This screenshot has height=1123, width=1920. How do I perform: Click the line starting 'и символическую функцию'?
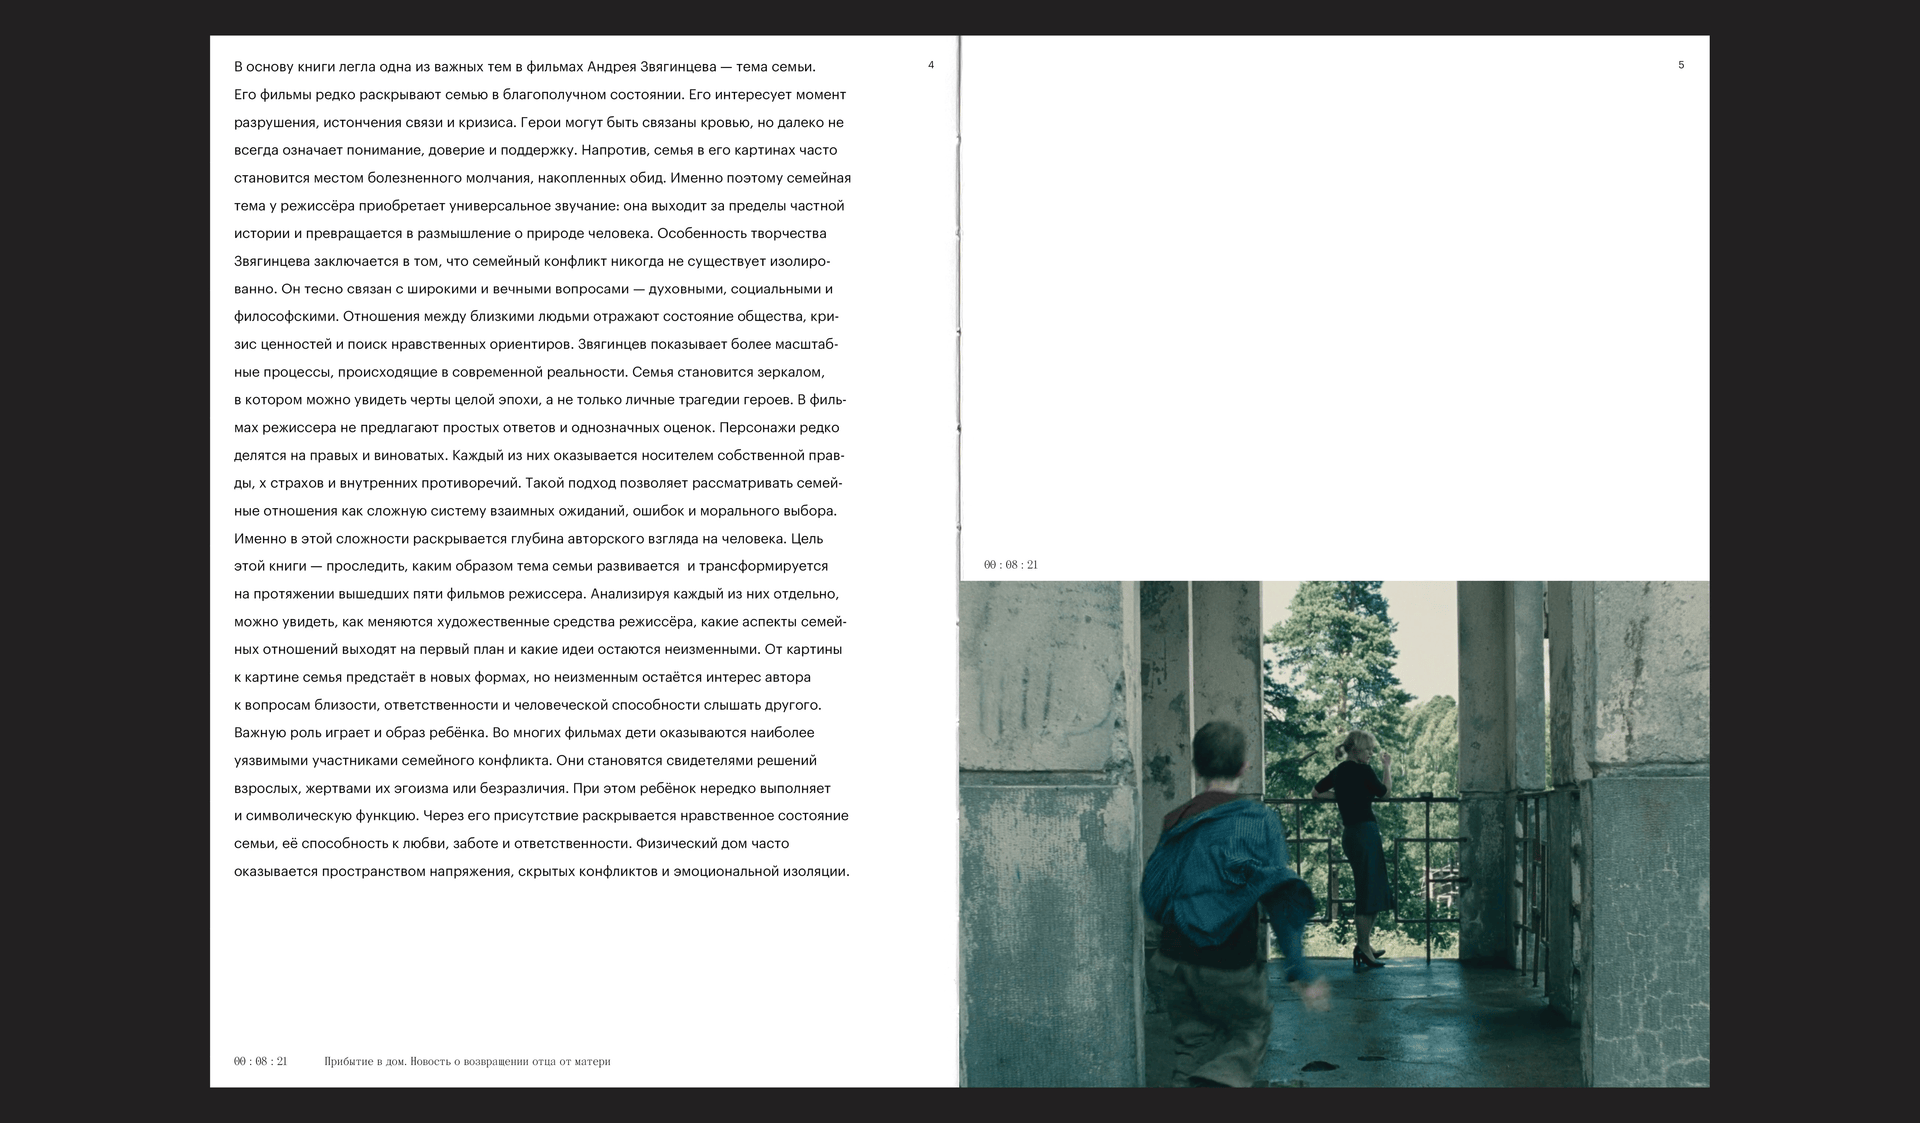tap(541, 816)
